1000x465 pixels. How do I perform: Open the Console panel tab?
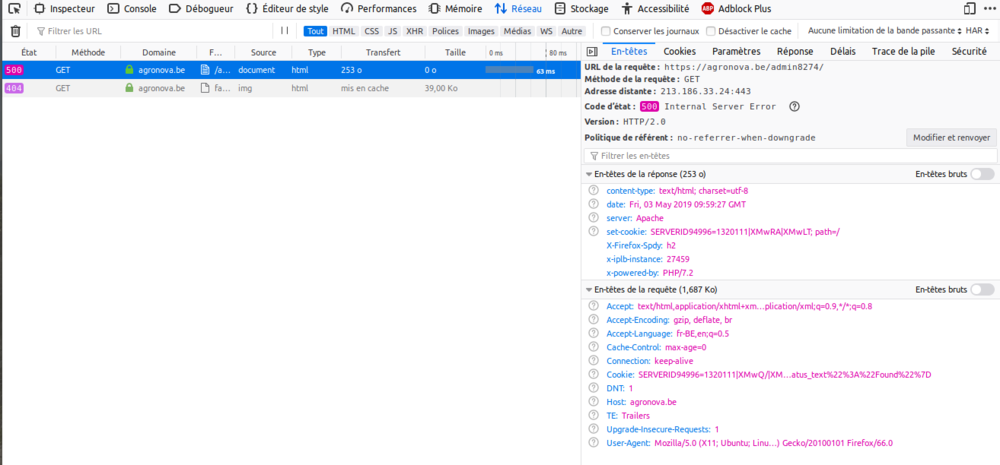132,9
